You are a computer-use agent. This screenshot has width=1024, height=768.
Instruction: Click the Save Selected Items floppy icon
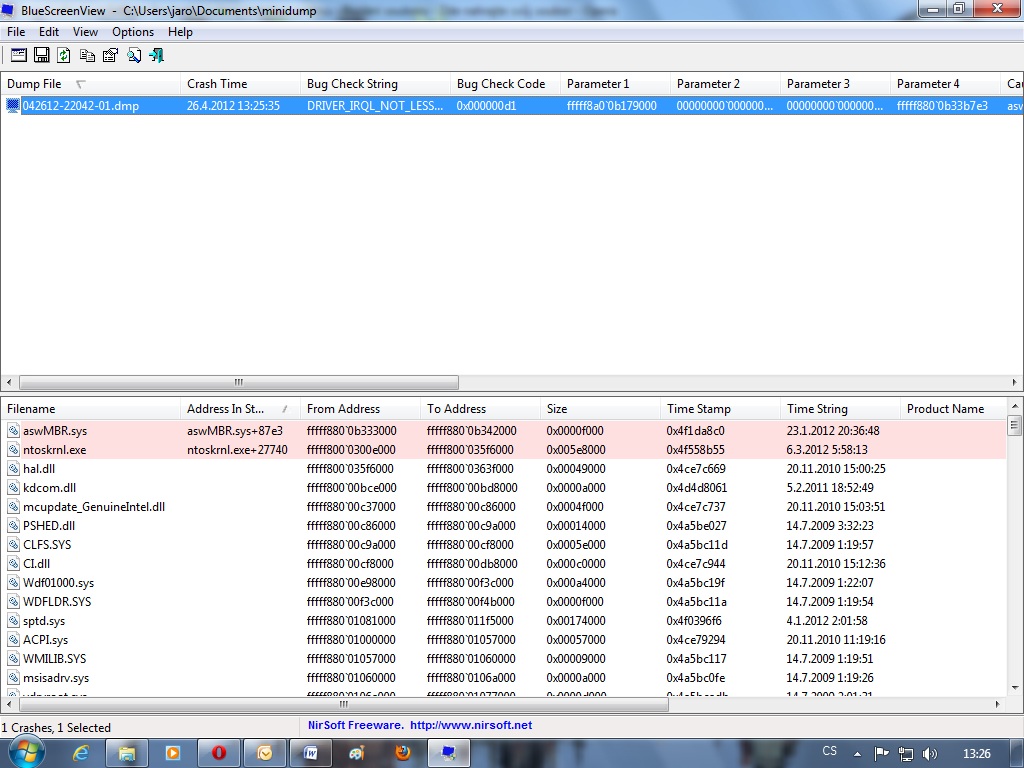point(42,56)
